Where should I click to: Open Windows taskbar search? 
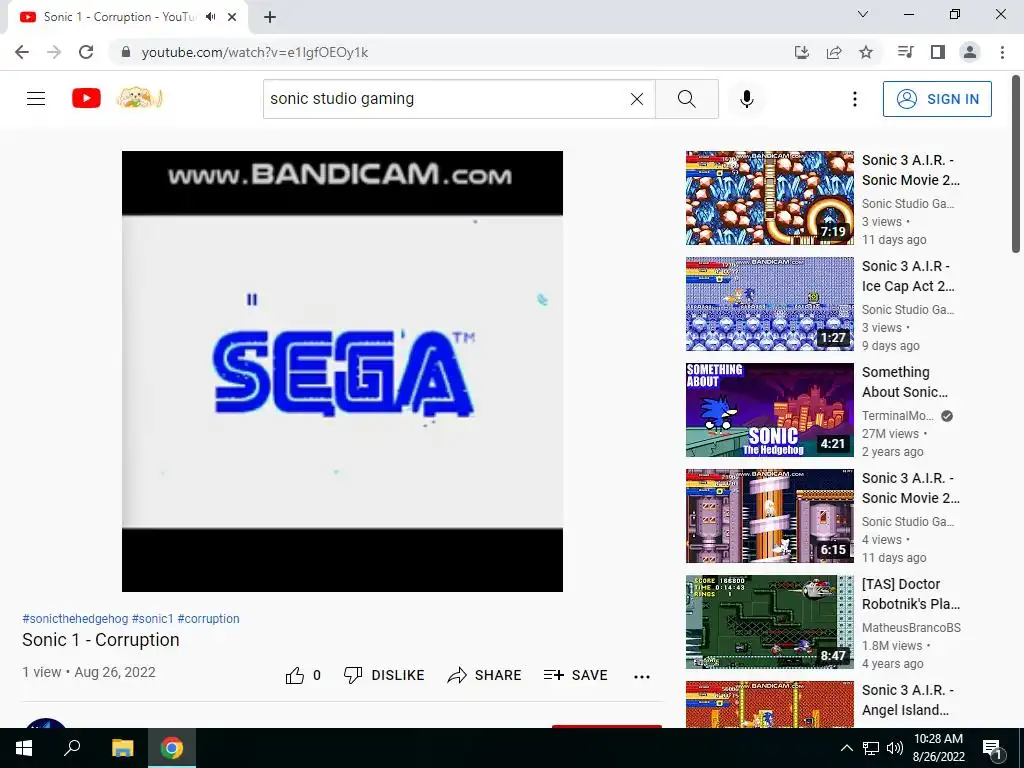pos(72,748)
